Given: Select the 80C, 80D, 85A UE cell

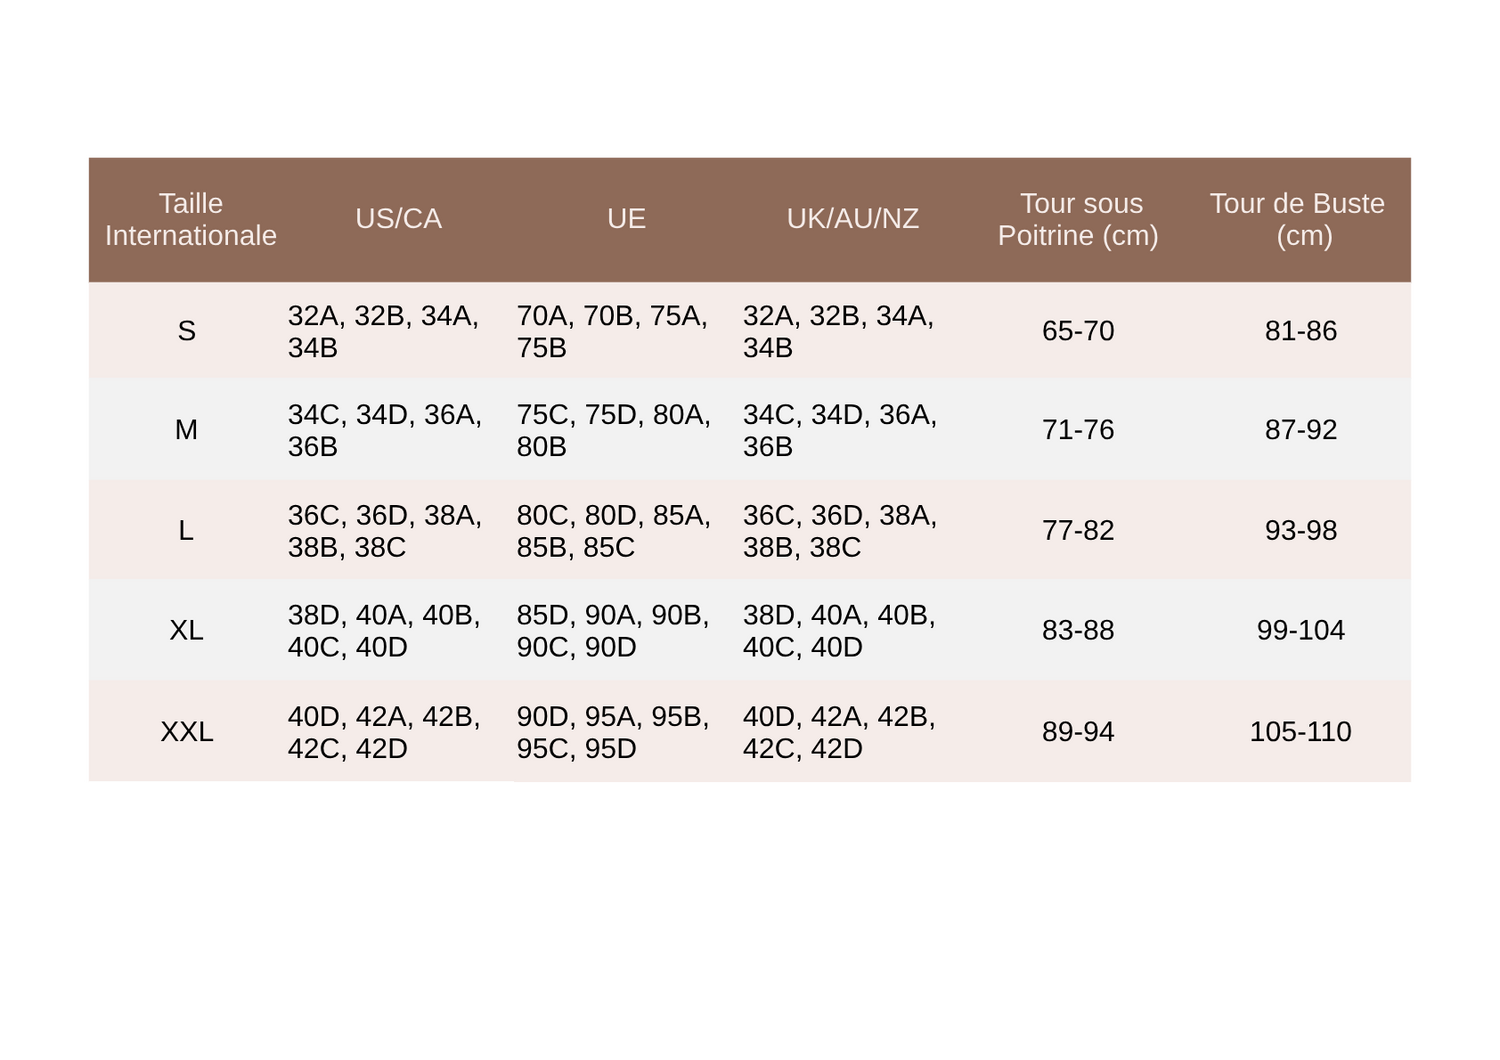Looking at the screenshot, I should coord(613,531).
